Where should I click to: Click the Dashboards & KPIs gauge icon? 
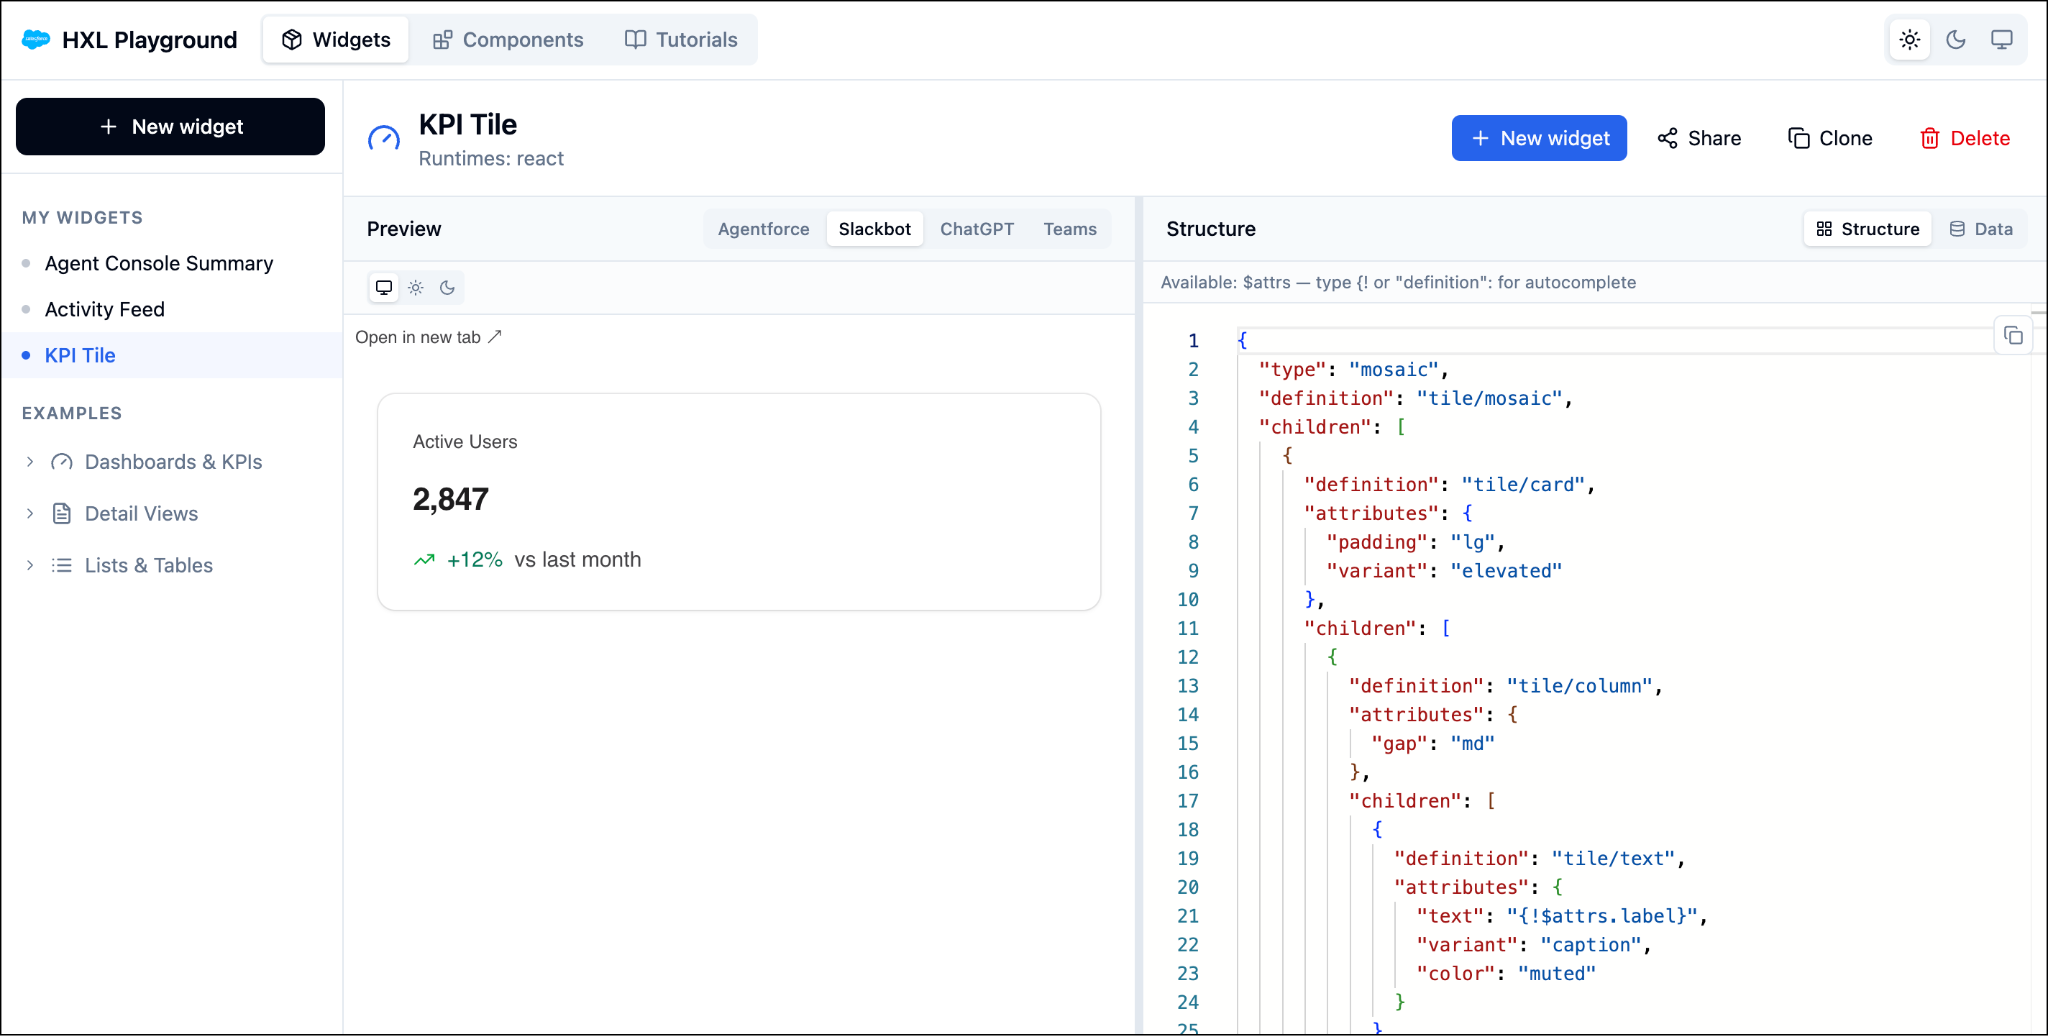[x=62, y=462]
